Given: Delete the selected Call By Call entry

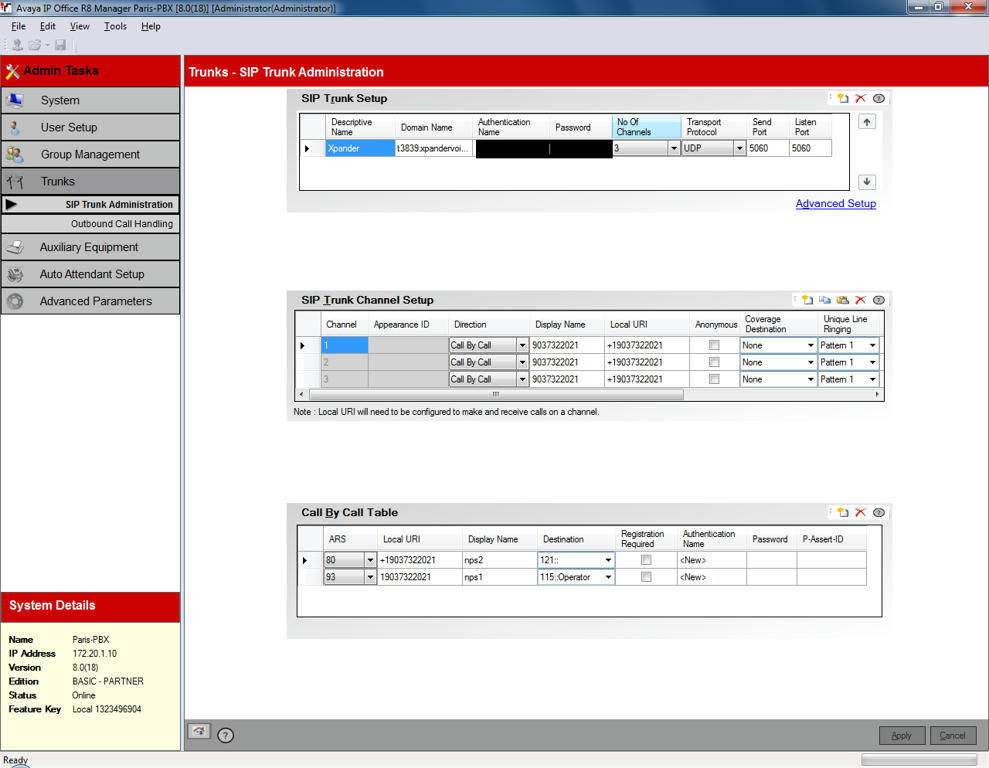Looking at the screenshot, I should click(860, 513).
